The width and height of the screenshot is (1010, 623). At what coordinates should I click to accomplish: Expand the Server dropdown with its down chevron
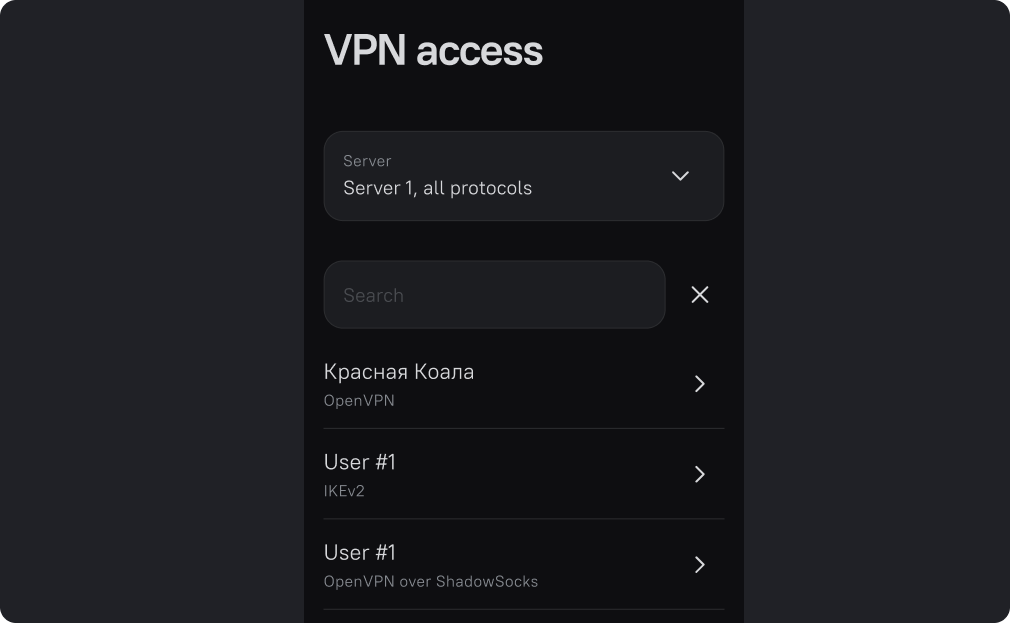[680, 176]
